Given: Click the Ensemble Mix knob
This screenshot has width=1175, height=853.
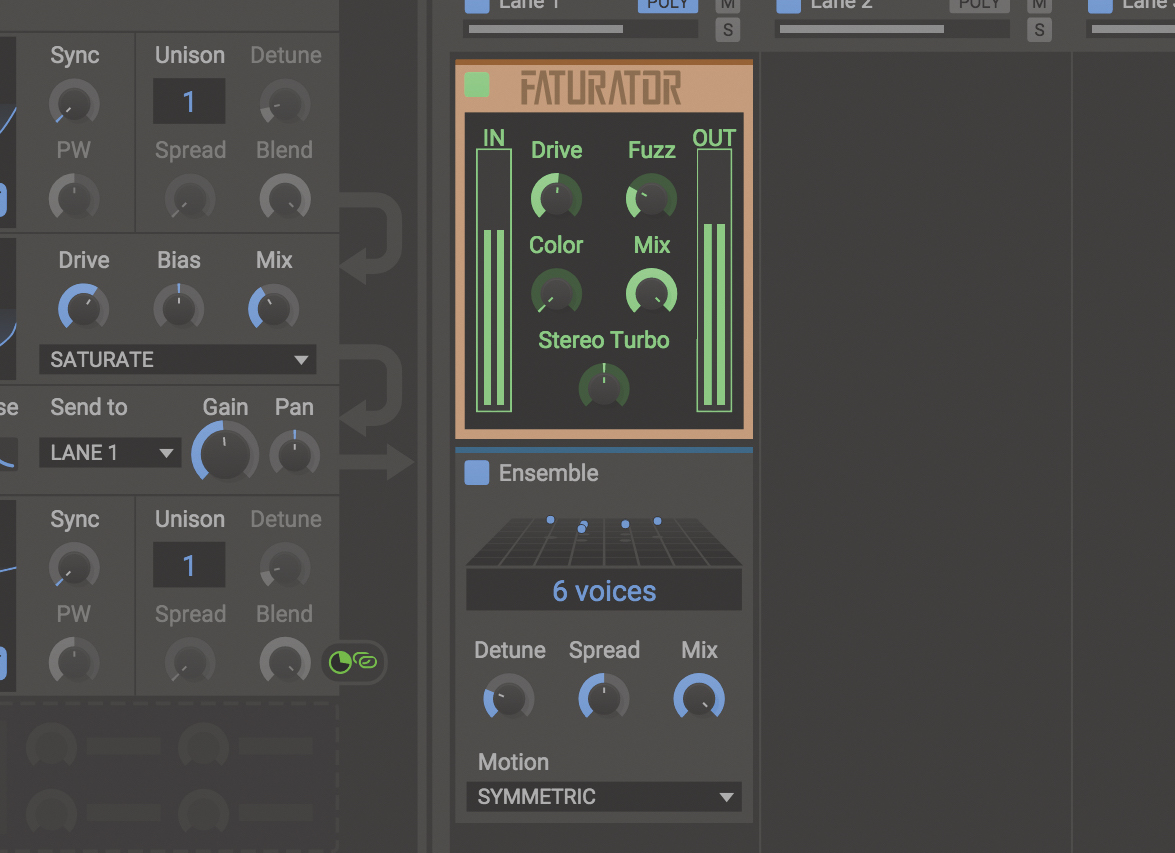Looking at the screenshot, I should (x=699, y=698).
